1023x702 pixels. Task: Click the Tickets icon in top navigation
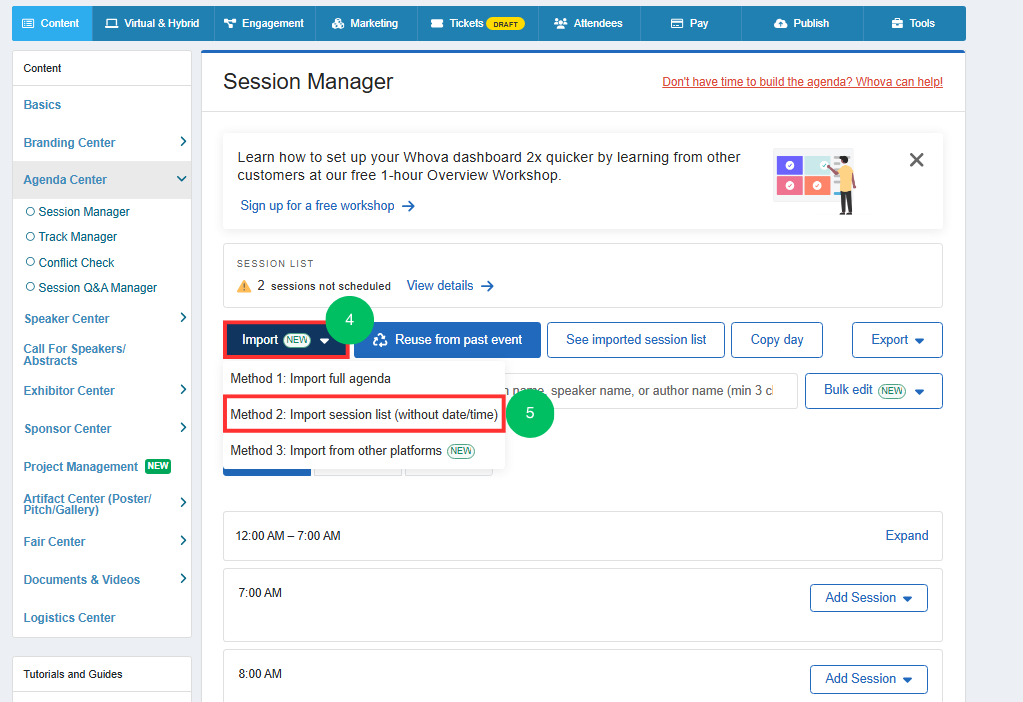[x=436, y=23]
